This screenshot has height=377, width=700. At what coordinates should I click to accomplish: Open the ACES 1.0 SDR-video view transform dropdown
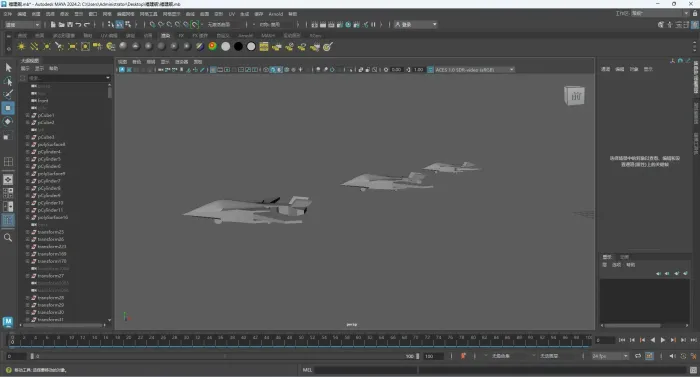(x=475, y=70)
